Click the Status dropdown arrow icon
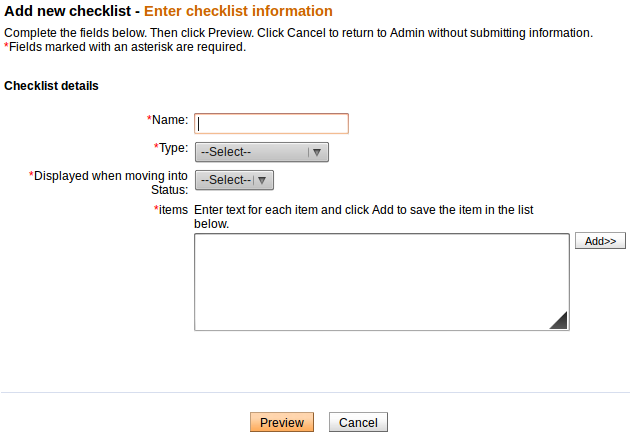The height and width of the screenshot is (440, 630). (262, 180)
